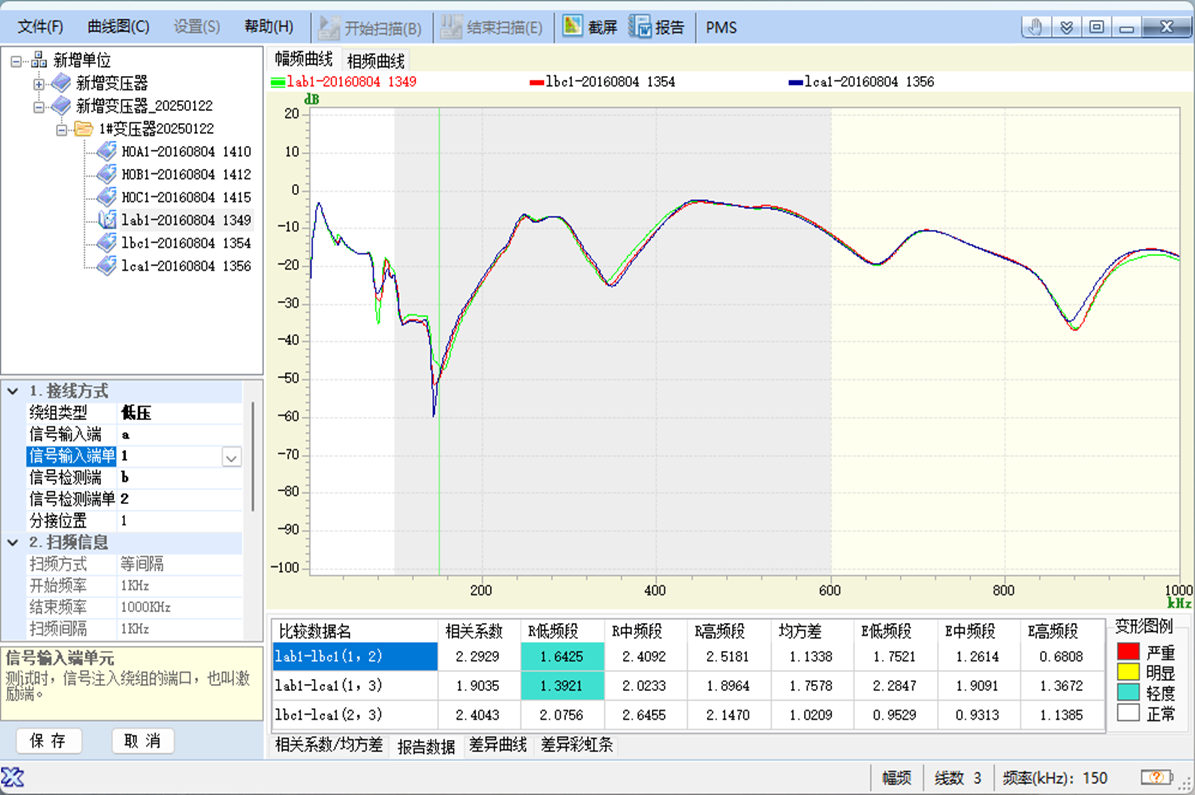Toggle the blue lca1 curve legend
Screen dimensions: 1195x795
(795, 82)
